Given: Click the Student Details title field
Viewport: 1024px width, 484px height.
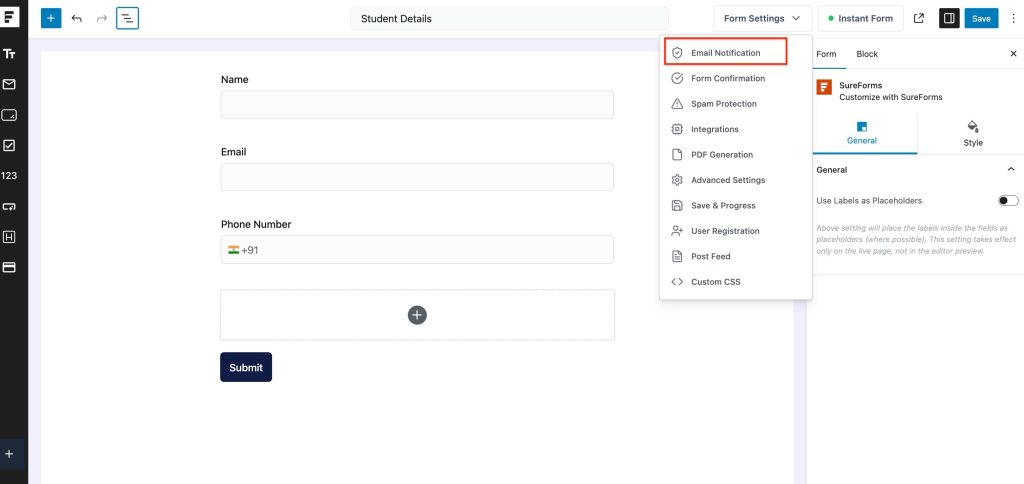Looking at the screenshot, I should pyautogui.click(x=509, y=18).
